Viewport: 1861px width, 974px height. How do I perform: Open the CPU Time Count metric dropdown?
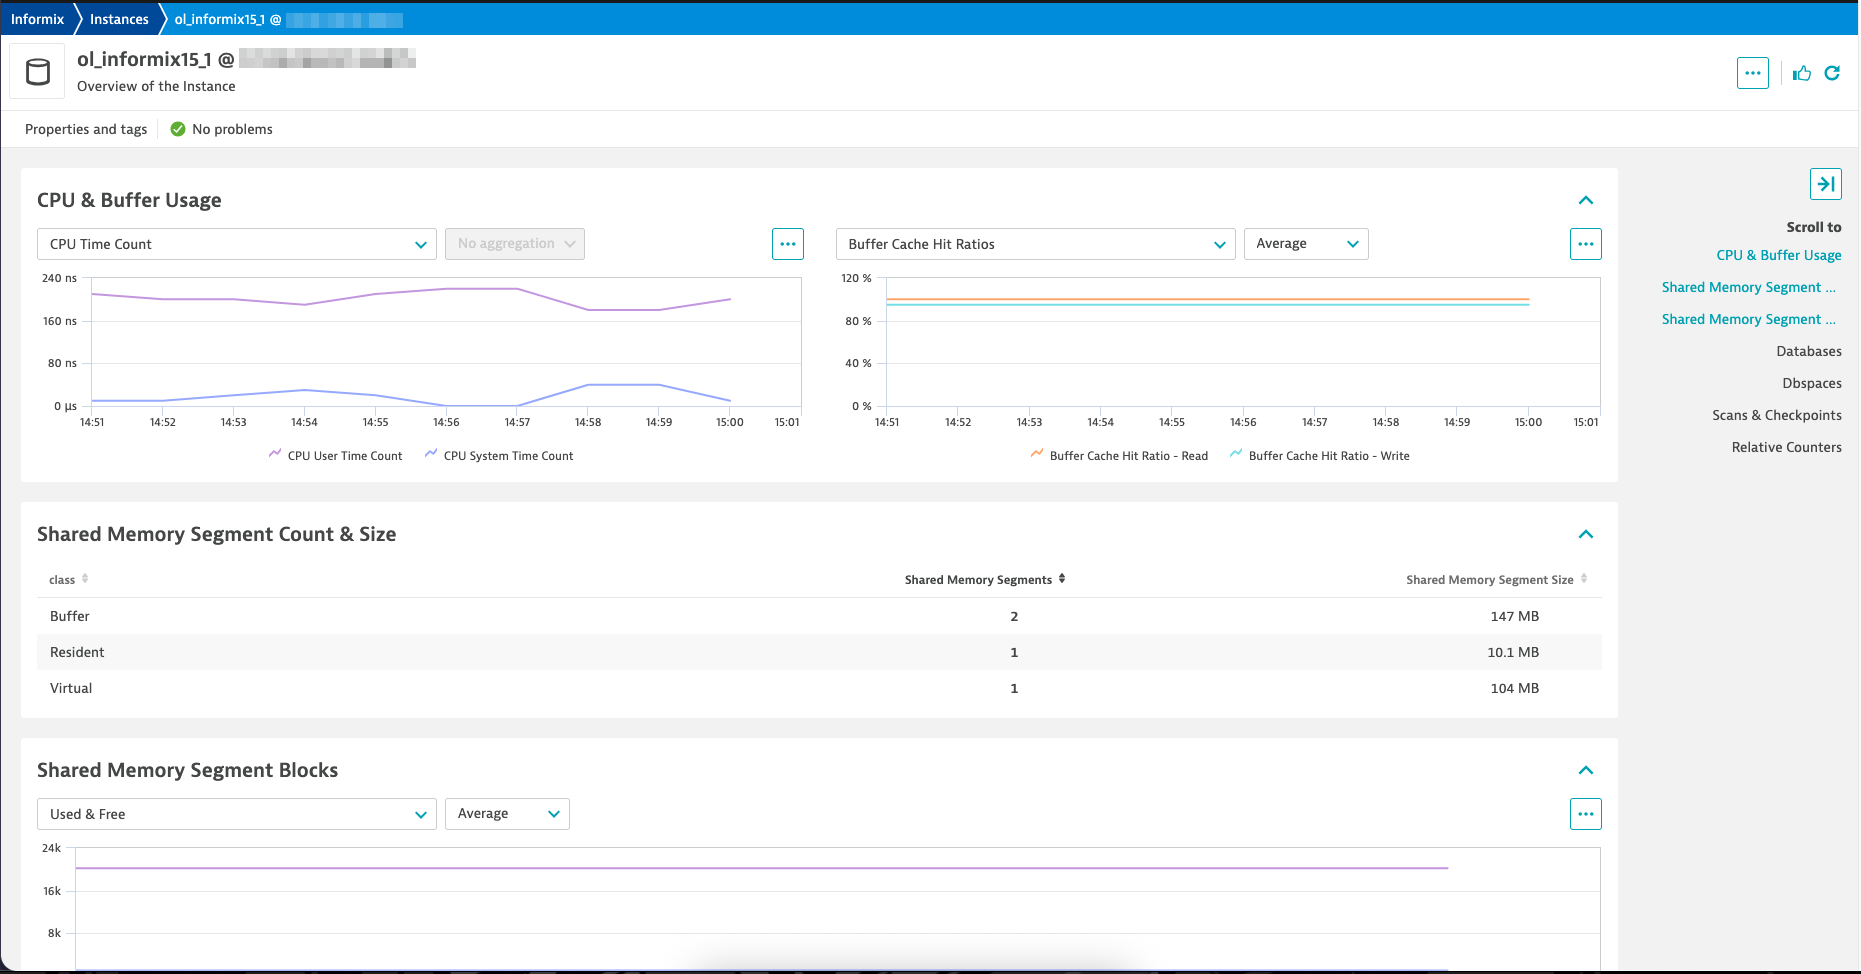click(x=237, y=244)
